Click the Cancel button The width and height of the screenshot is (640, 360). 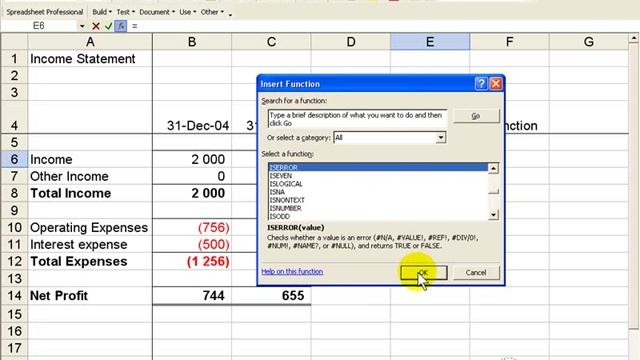coord(476,273)
